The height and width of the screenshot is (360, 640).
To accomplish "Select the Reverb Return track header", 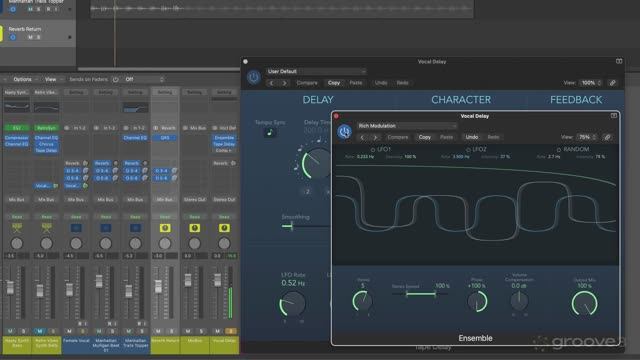I will 39,33.
